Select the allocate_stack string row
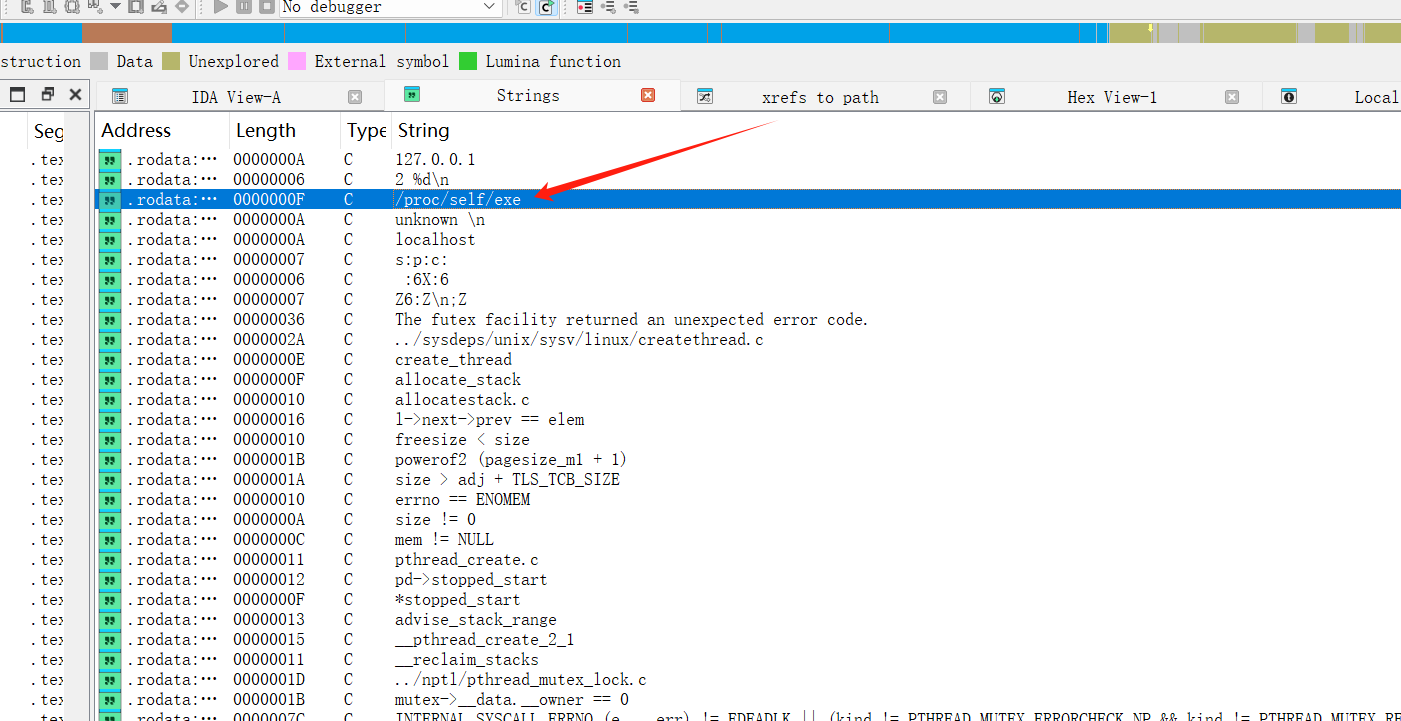Screen dimensions: 1401x721 coord(748,380)
